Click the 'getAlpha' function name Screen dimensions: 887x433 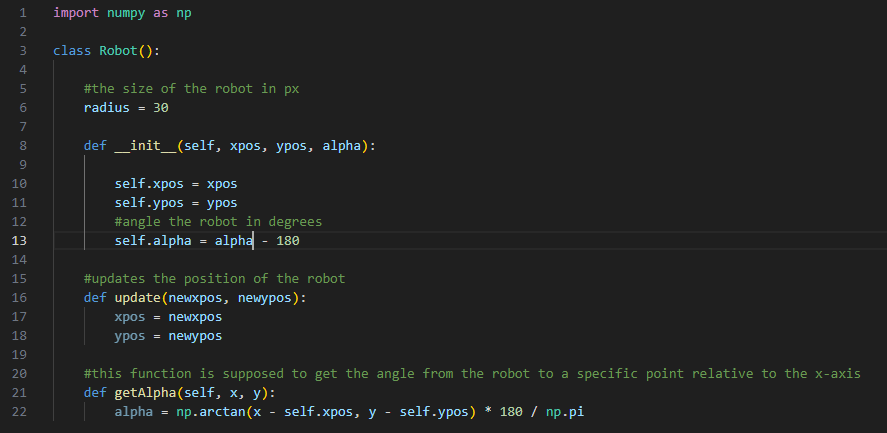[x=145, y=393]
